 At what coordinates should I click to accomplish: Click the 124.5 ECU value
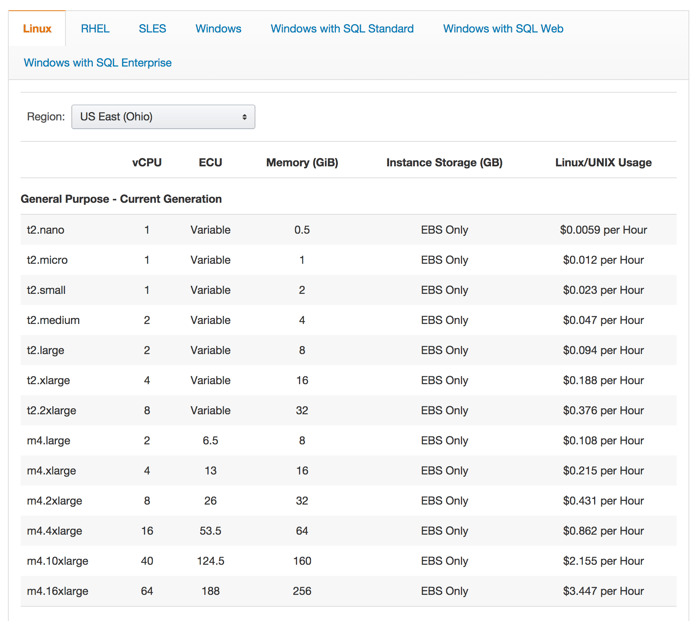(x=210, y=561)
